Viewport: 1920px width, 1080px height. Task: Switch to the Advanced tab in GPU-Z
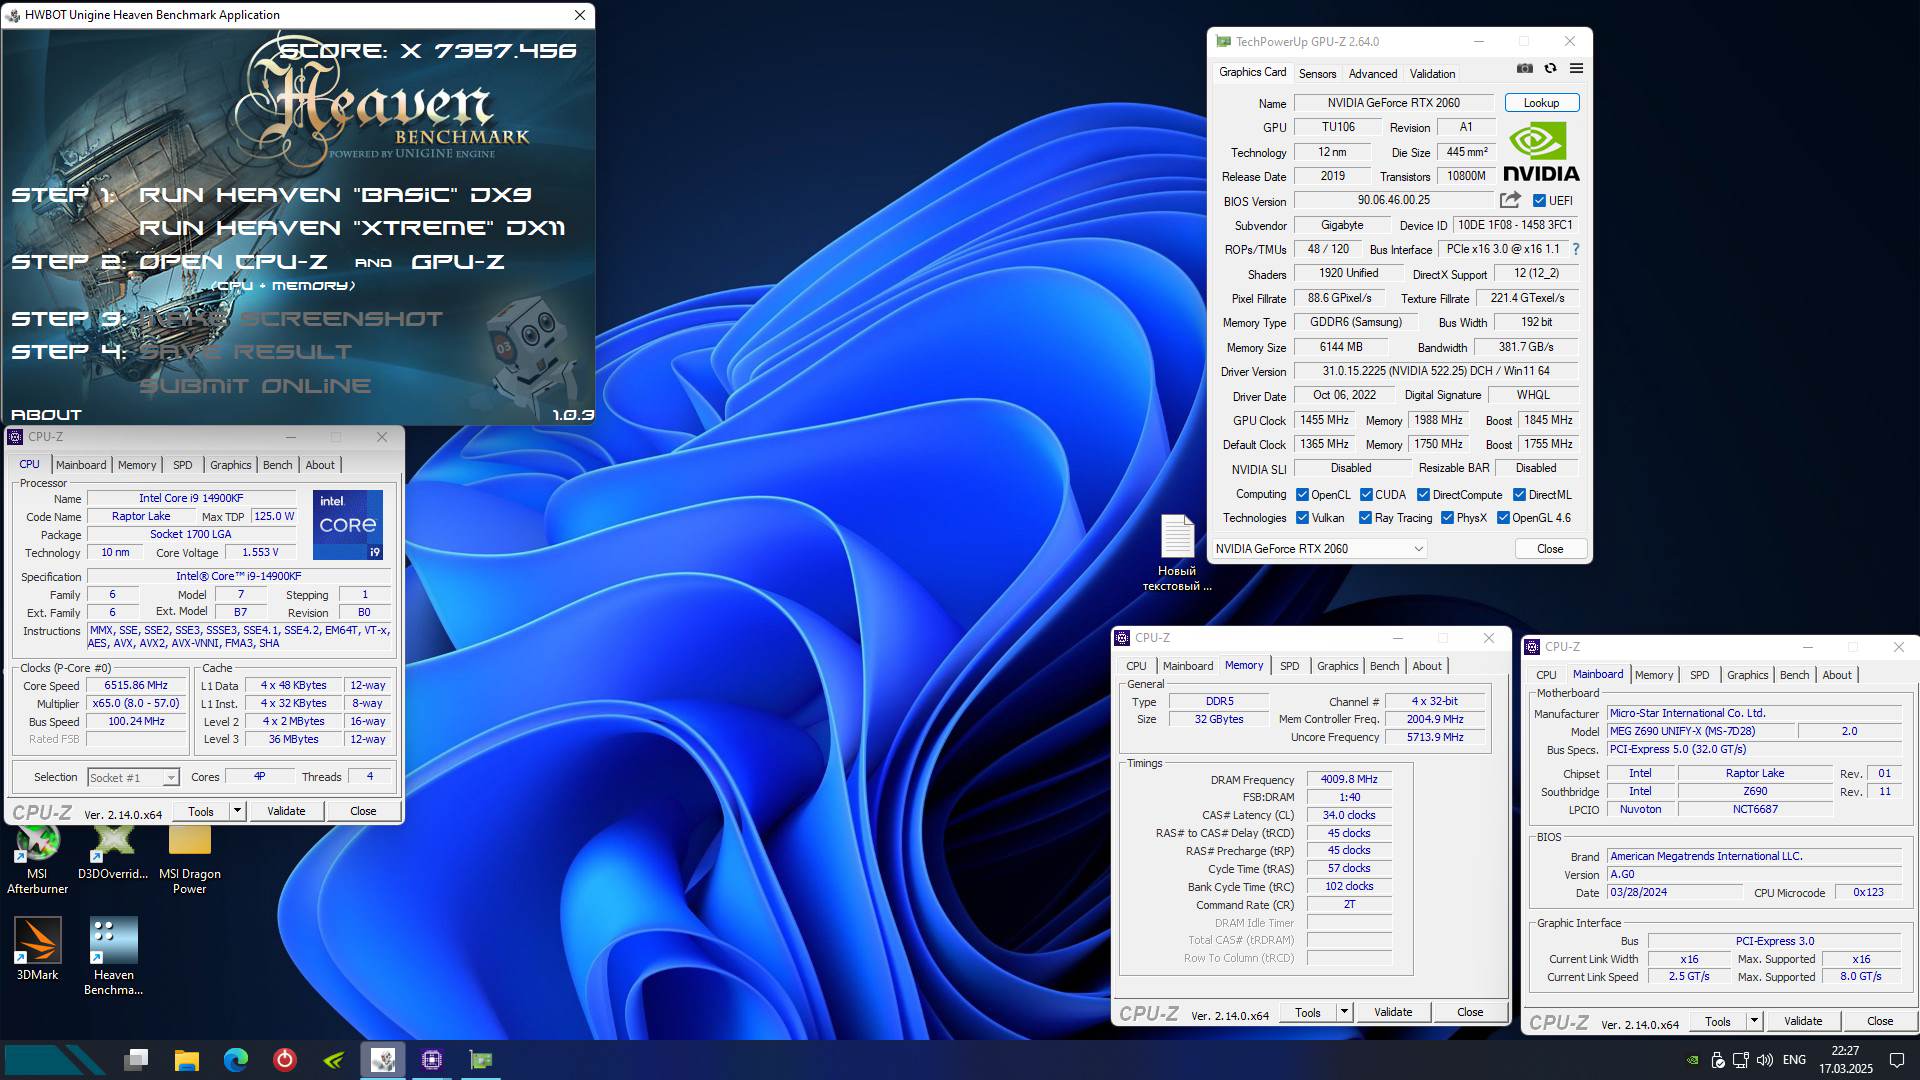[1372, 74]
